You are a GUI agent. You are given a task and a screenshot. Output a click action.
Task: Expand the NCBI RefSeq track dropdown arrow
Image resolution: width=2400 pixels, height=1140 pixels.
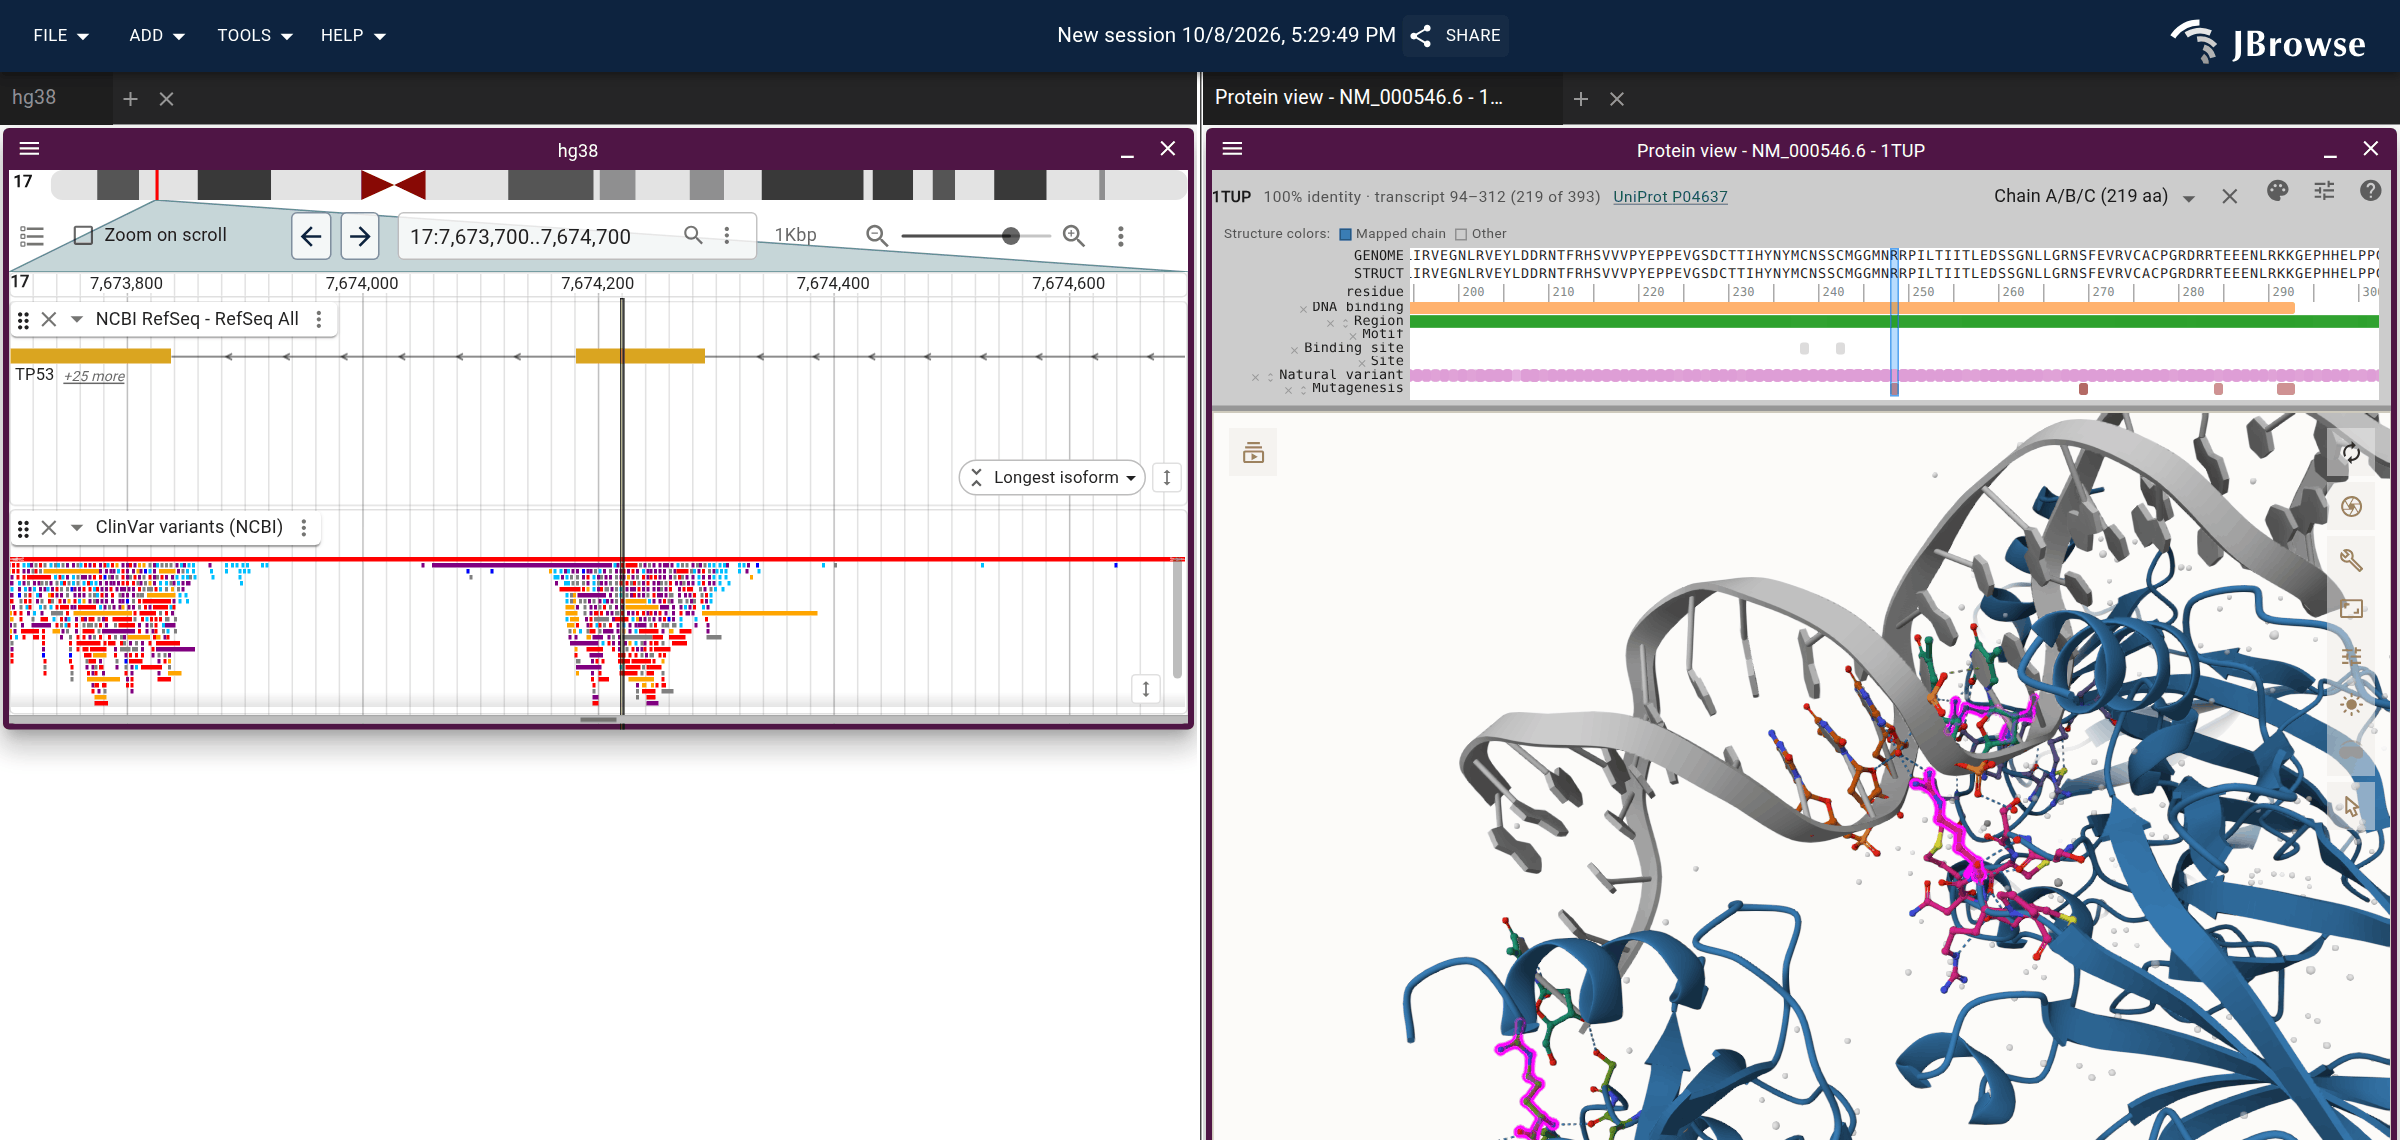76,319
